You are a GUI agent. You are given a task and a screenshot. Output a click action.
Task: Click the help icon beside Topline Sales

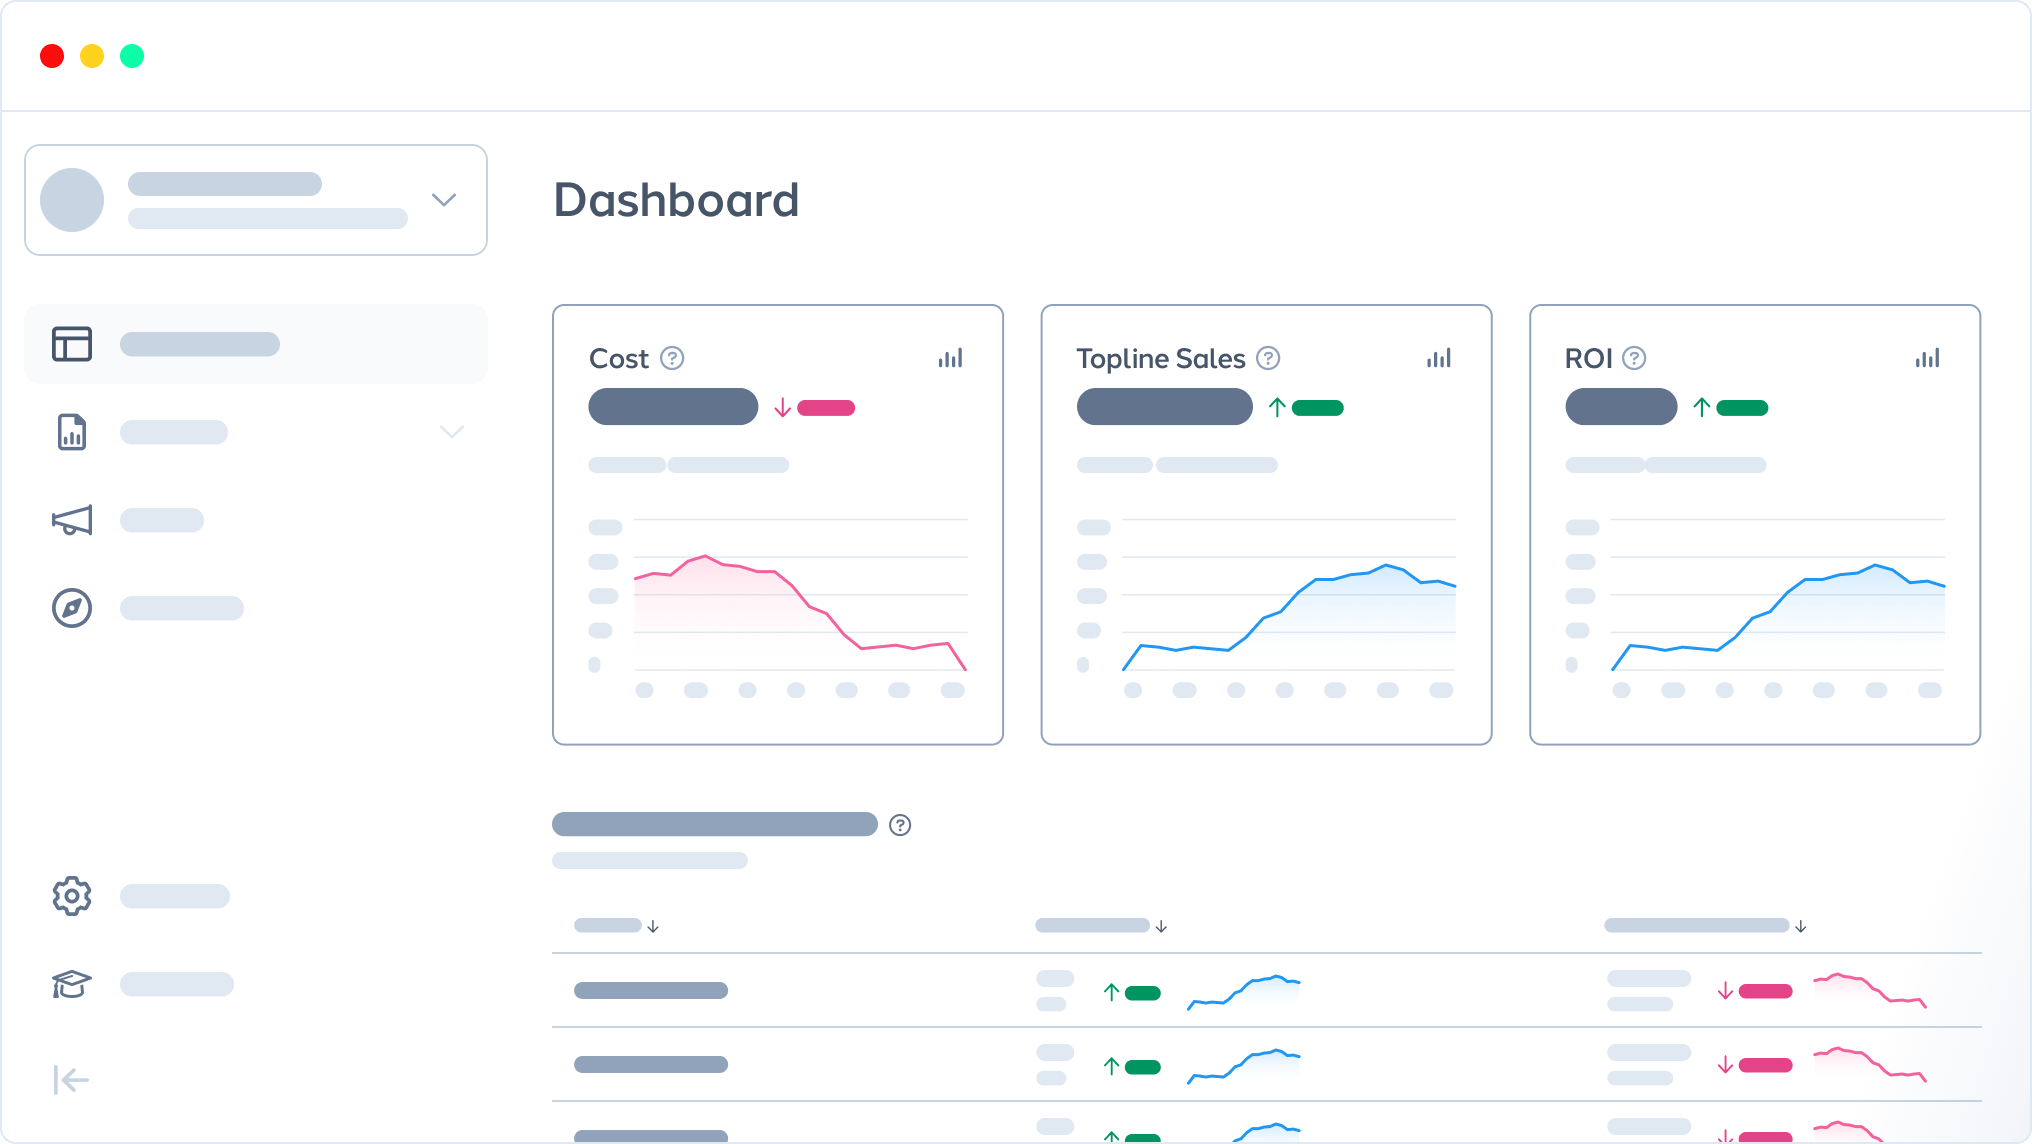coord(1268,358)
